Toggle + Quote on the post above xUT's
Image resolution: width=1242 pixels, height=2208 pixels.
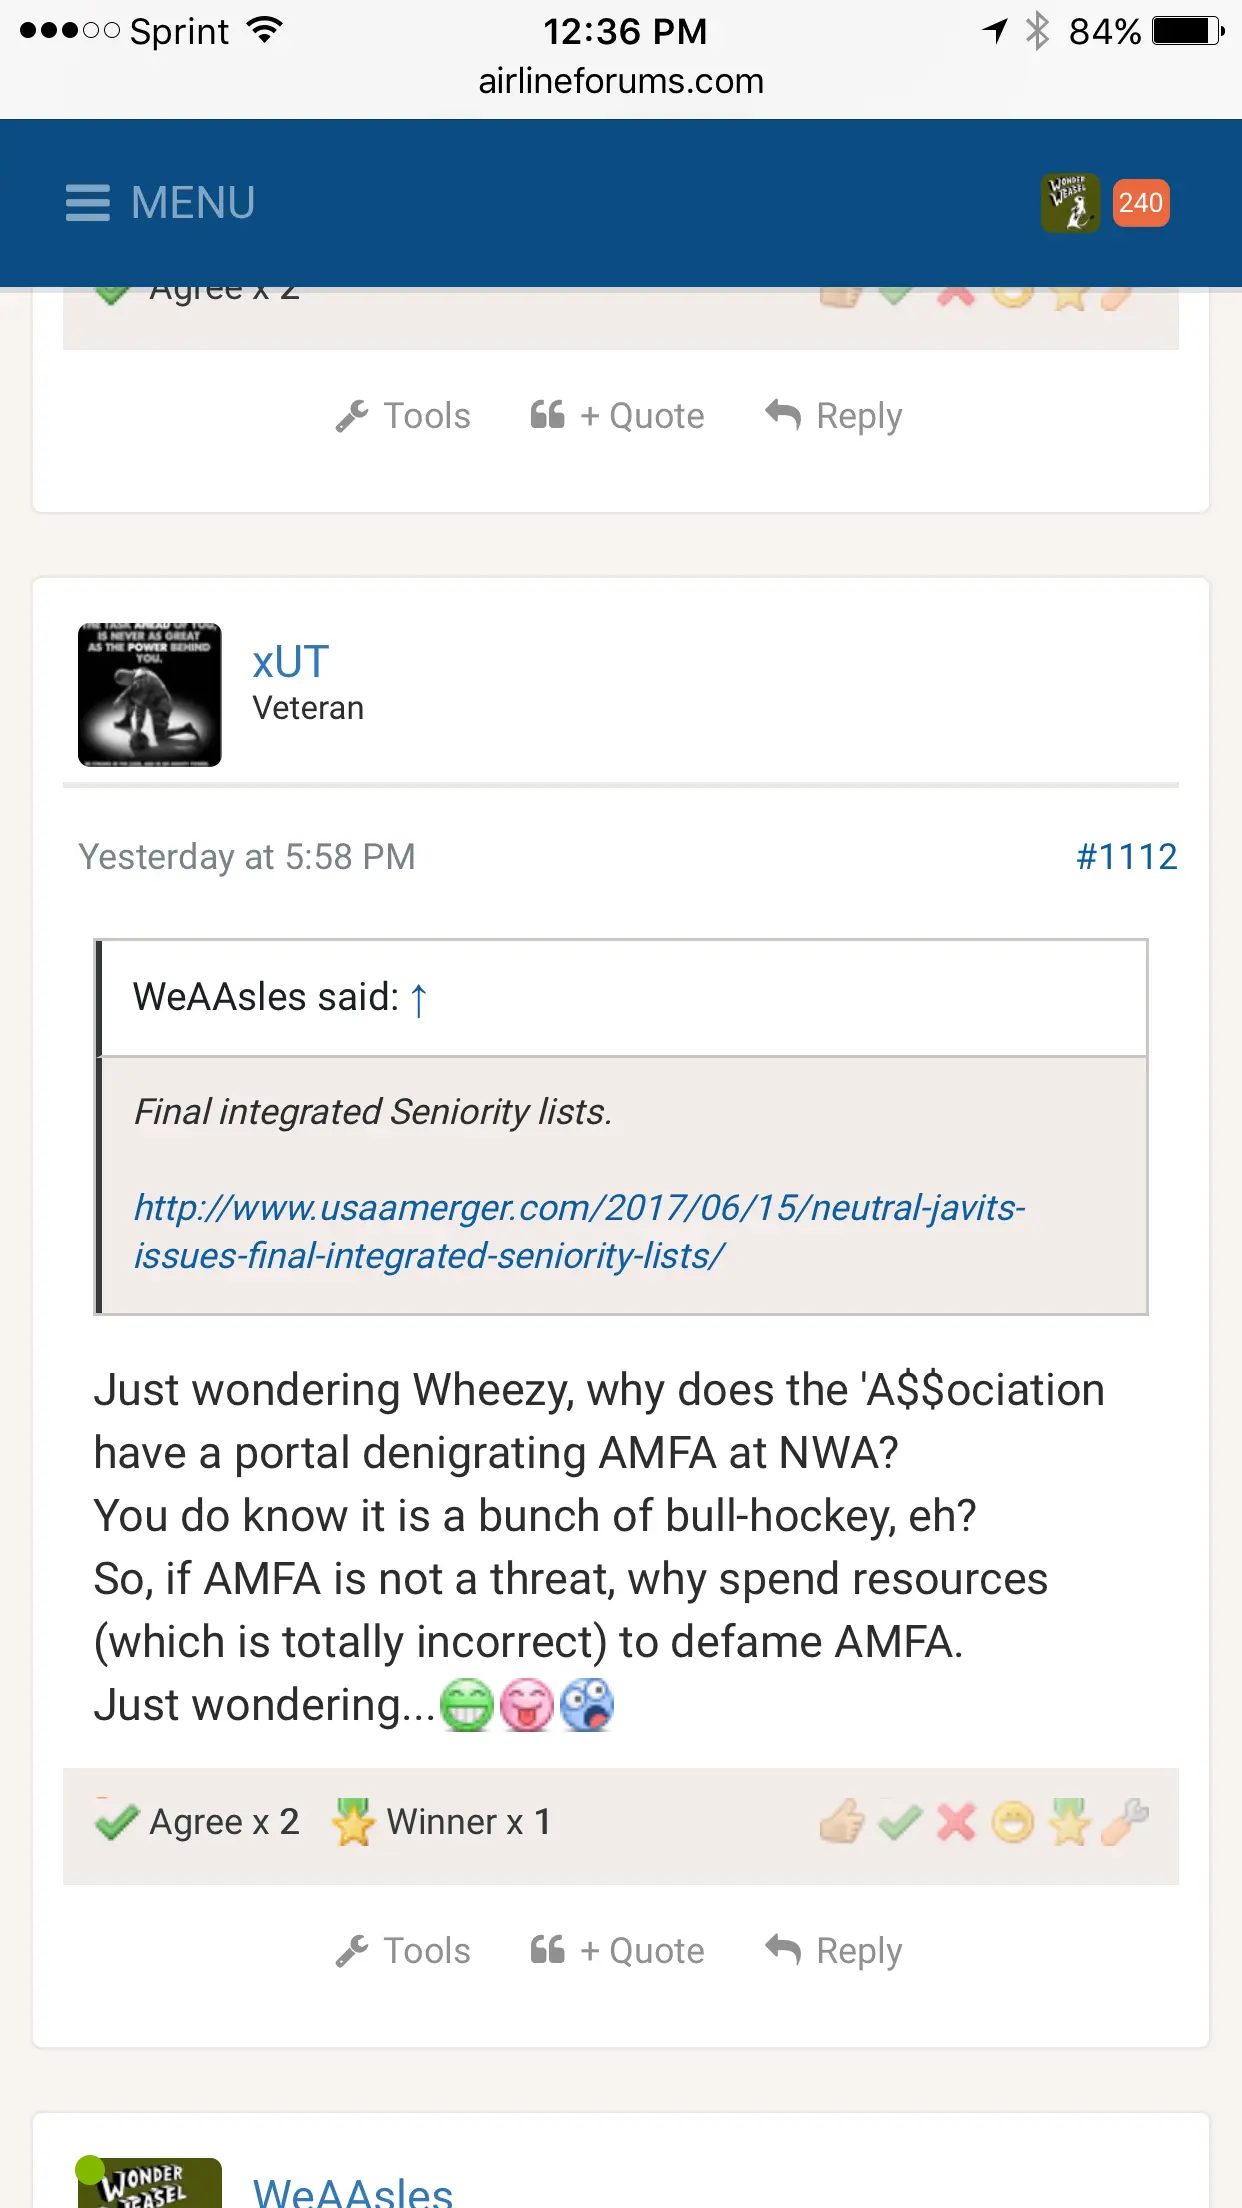coord(617,416)
